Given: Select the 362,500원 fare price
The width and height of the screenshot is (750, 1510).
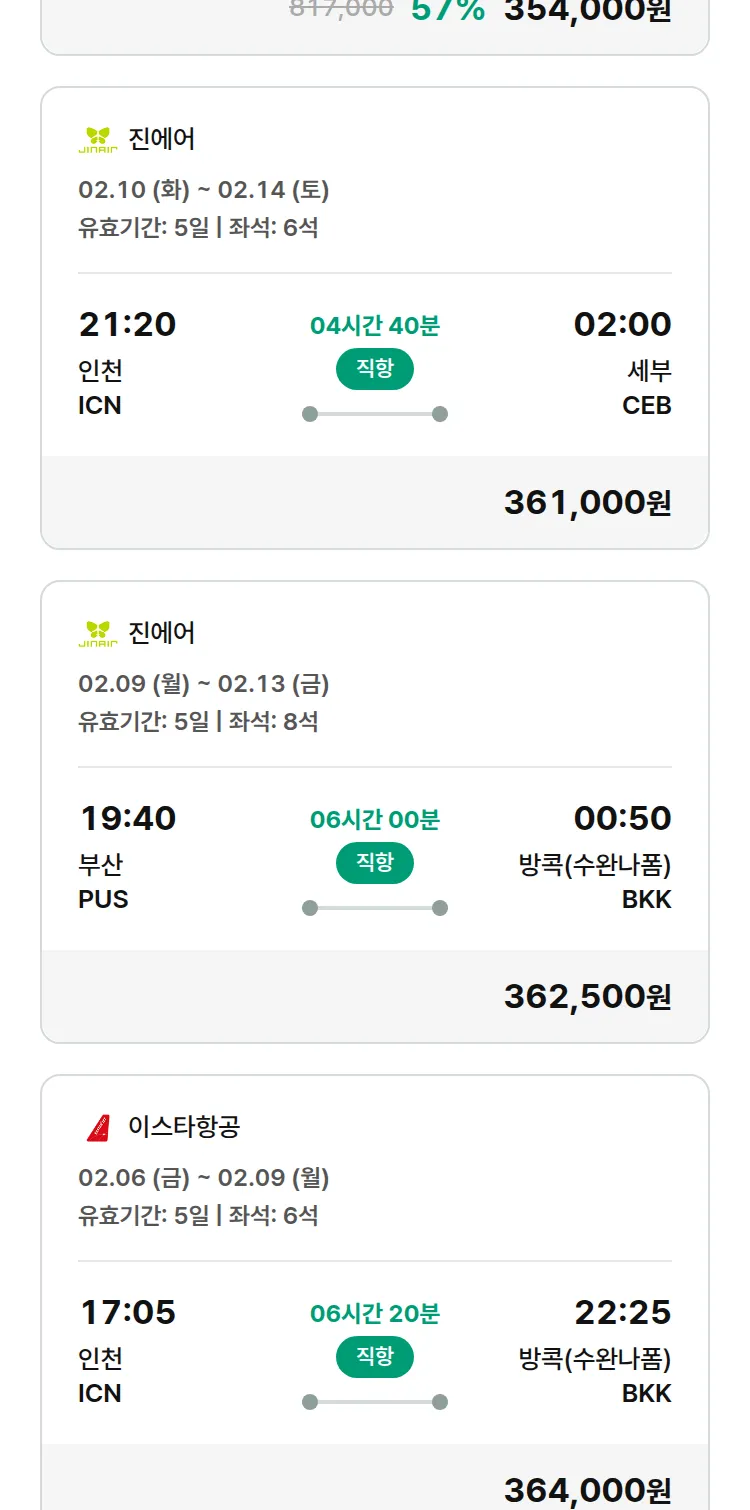Looking at the screenshot, I should coord(587,996).
